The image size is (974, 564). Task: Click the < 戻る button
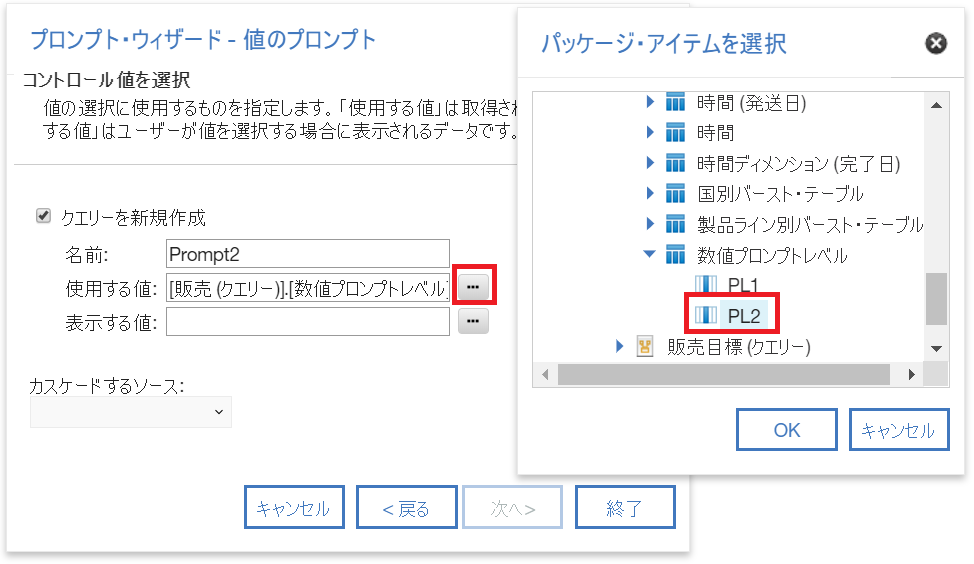[406, 507]
